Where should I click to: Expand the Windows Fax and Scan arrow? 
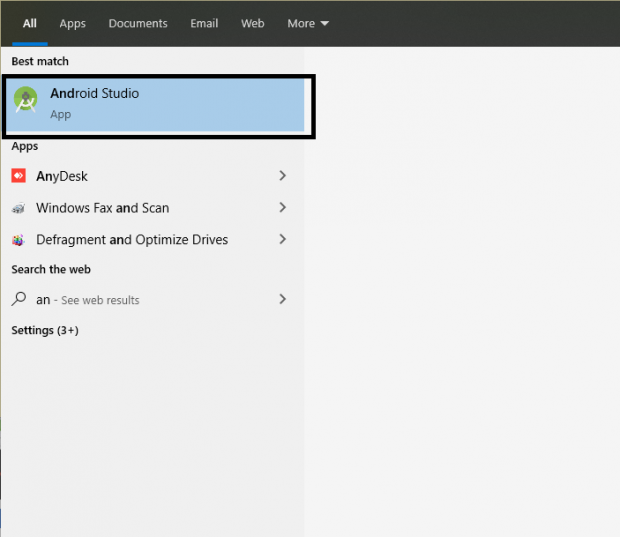pyautogui.click(x=283, y=208)
